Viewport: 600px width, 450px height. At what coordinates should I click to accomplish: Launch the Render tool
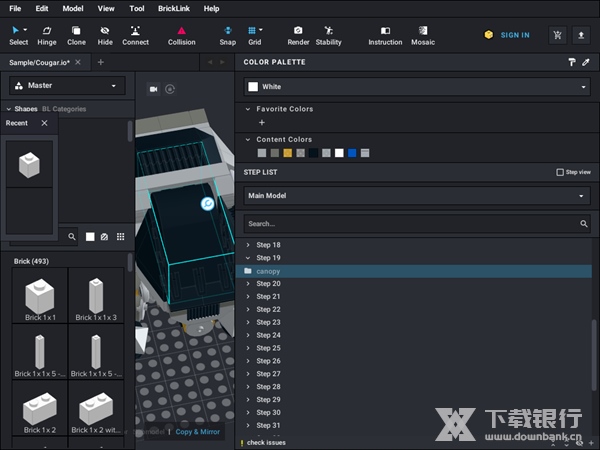pos(298,35)
